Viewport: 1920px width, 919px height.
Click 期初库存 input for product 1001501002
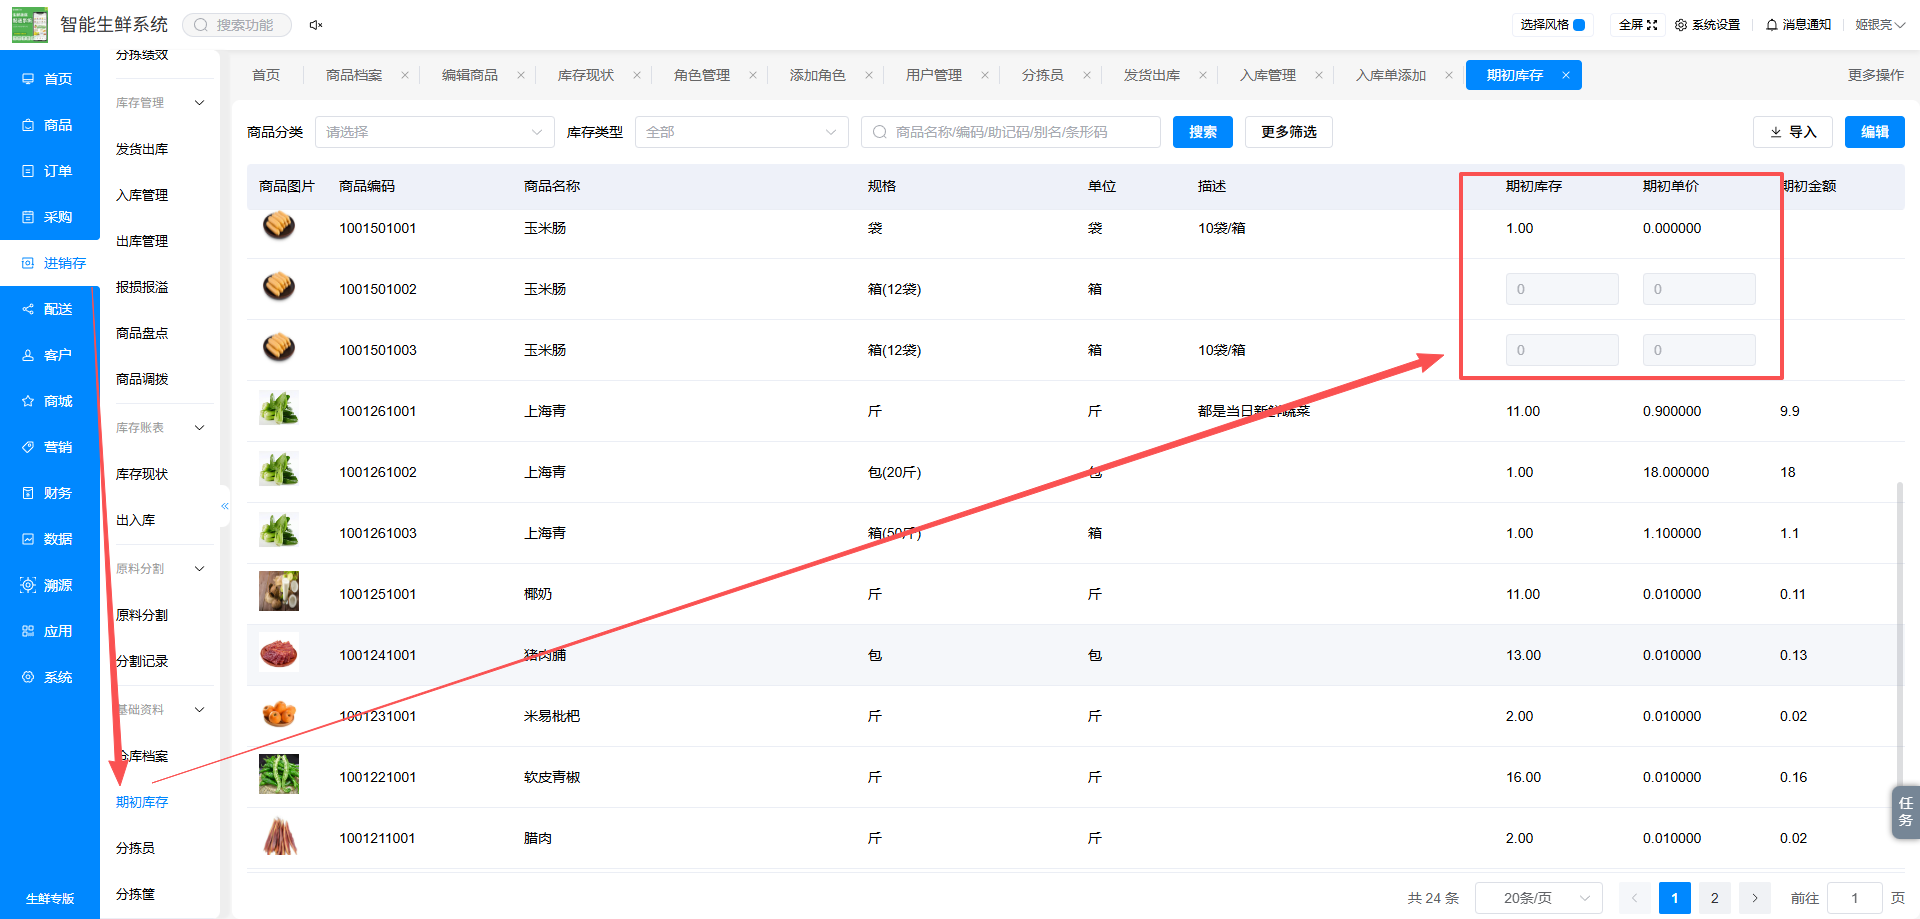(1562, 289)
